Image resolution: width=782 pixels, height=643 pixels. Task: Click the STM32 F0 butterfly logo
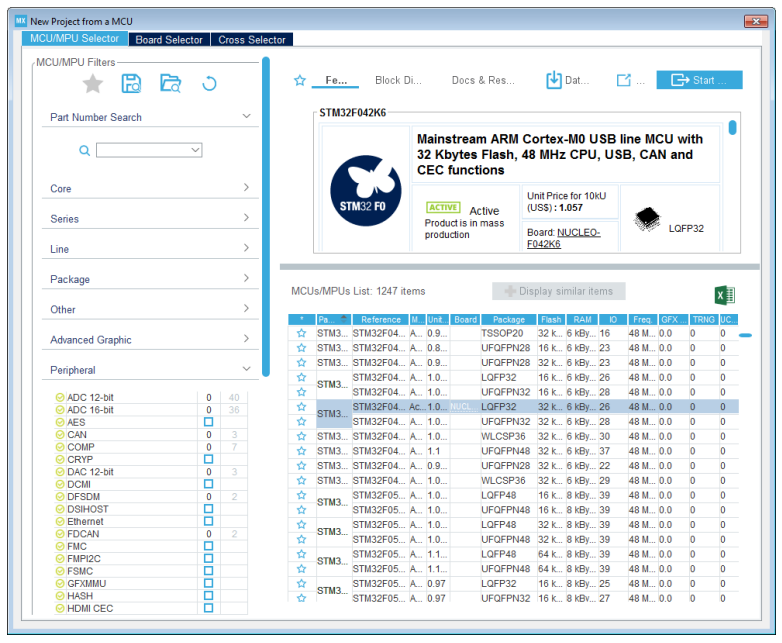click(366, 191)
